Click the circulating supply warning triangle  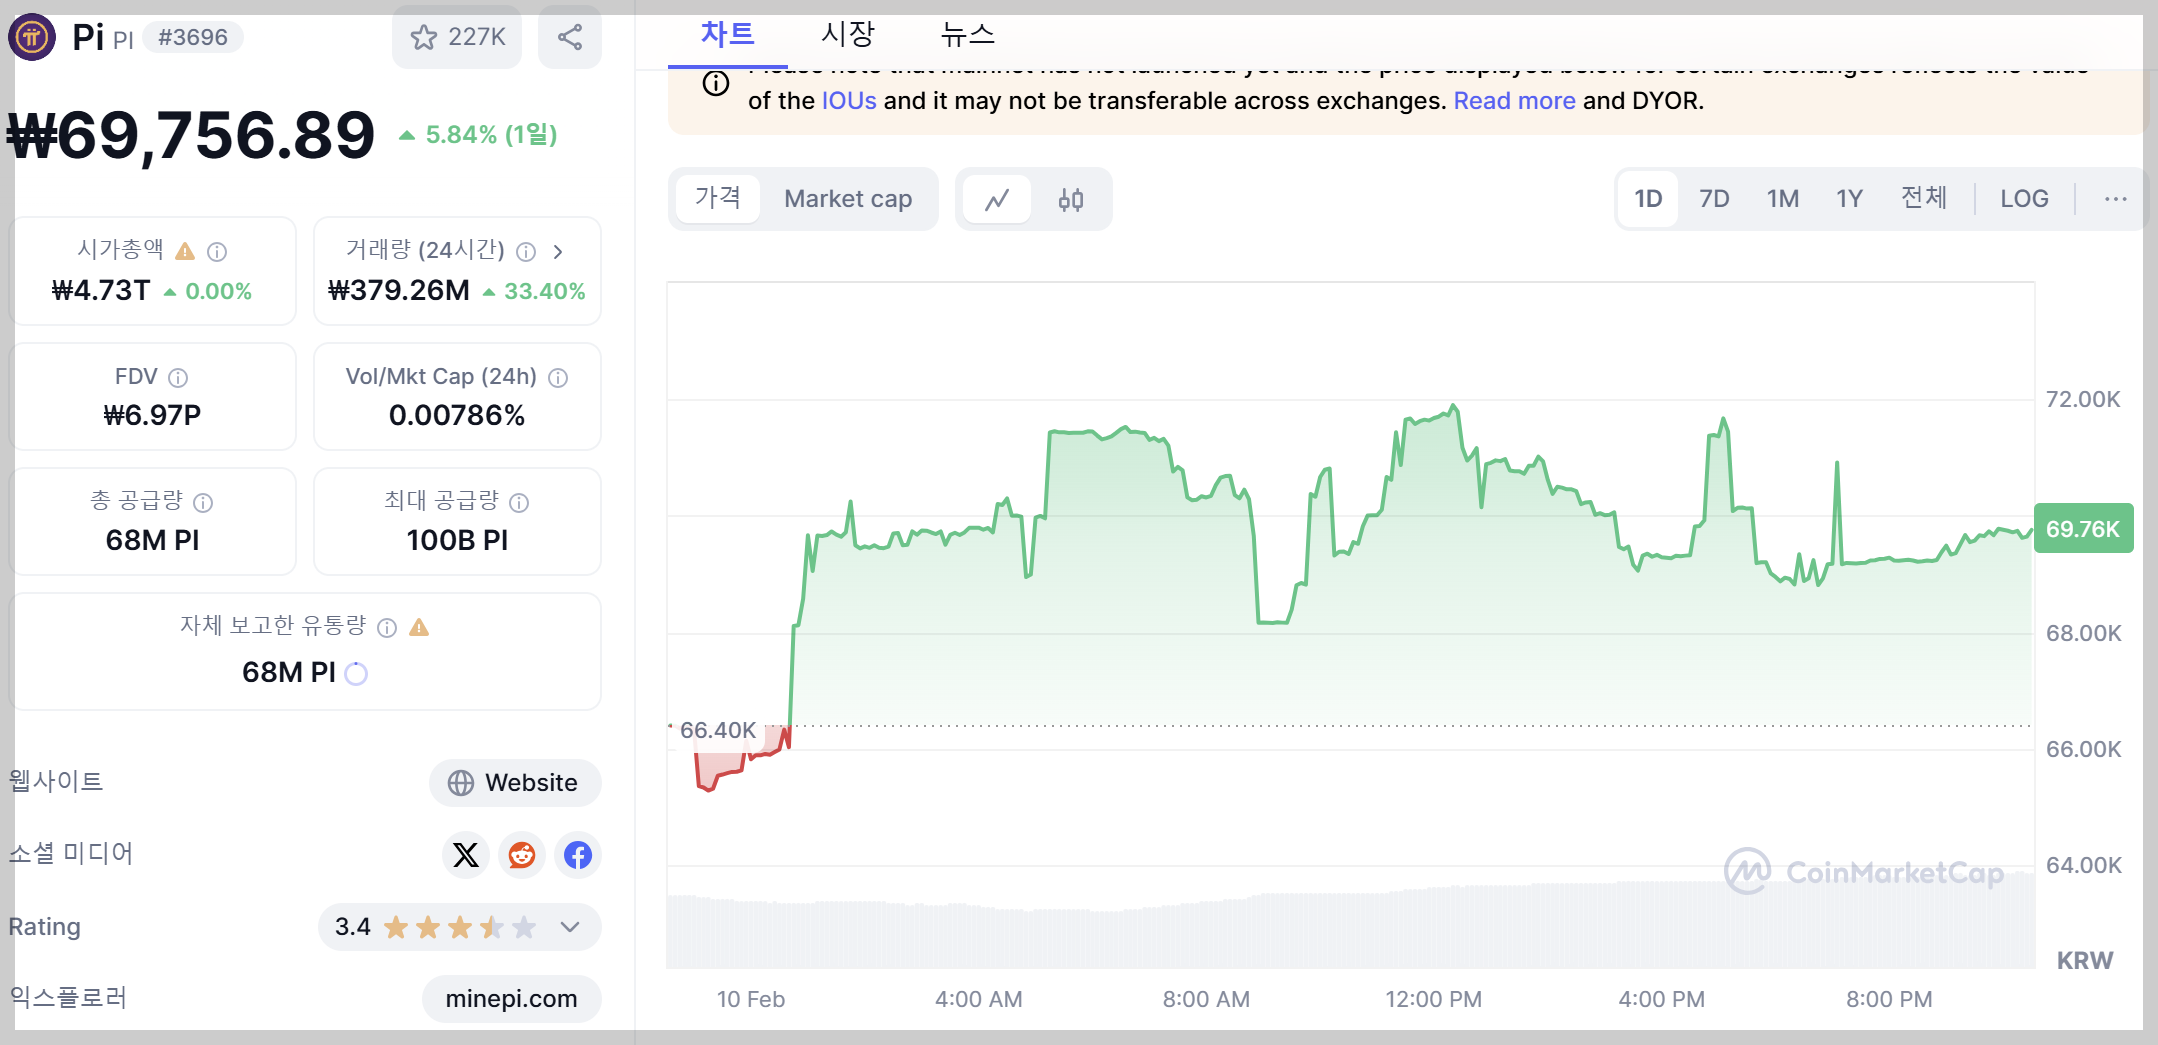419,627
